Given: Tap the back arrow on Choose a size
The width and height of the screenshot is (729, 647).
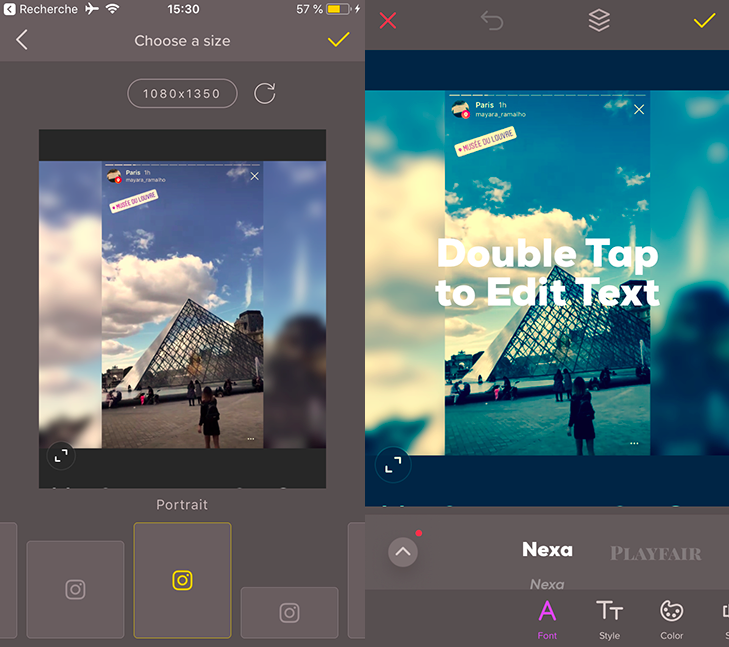Looking at the screenshot, I should pyautogui.click(x=22, y=40).
